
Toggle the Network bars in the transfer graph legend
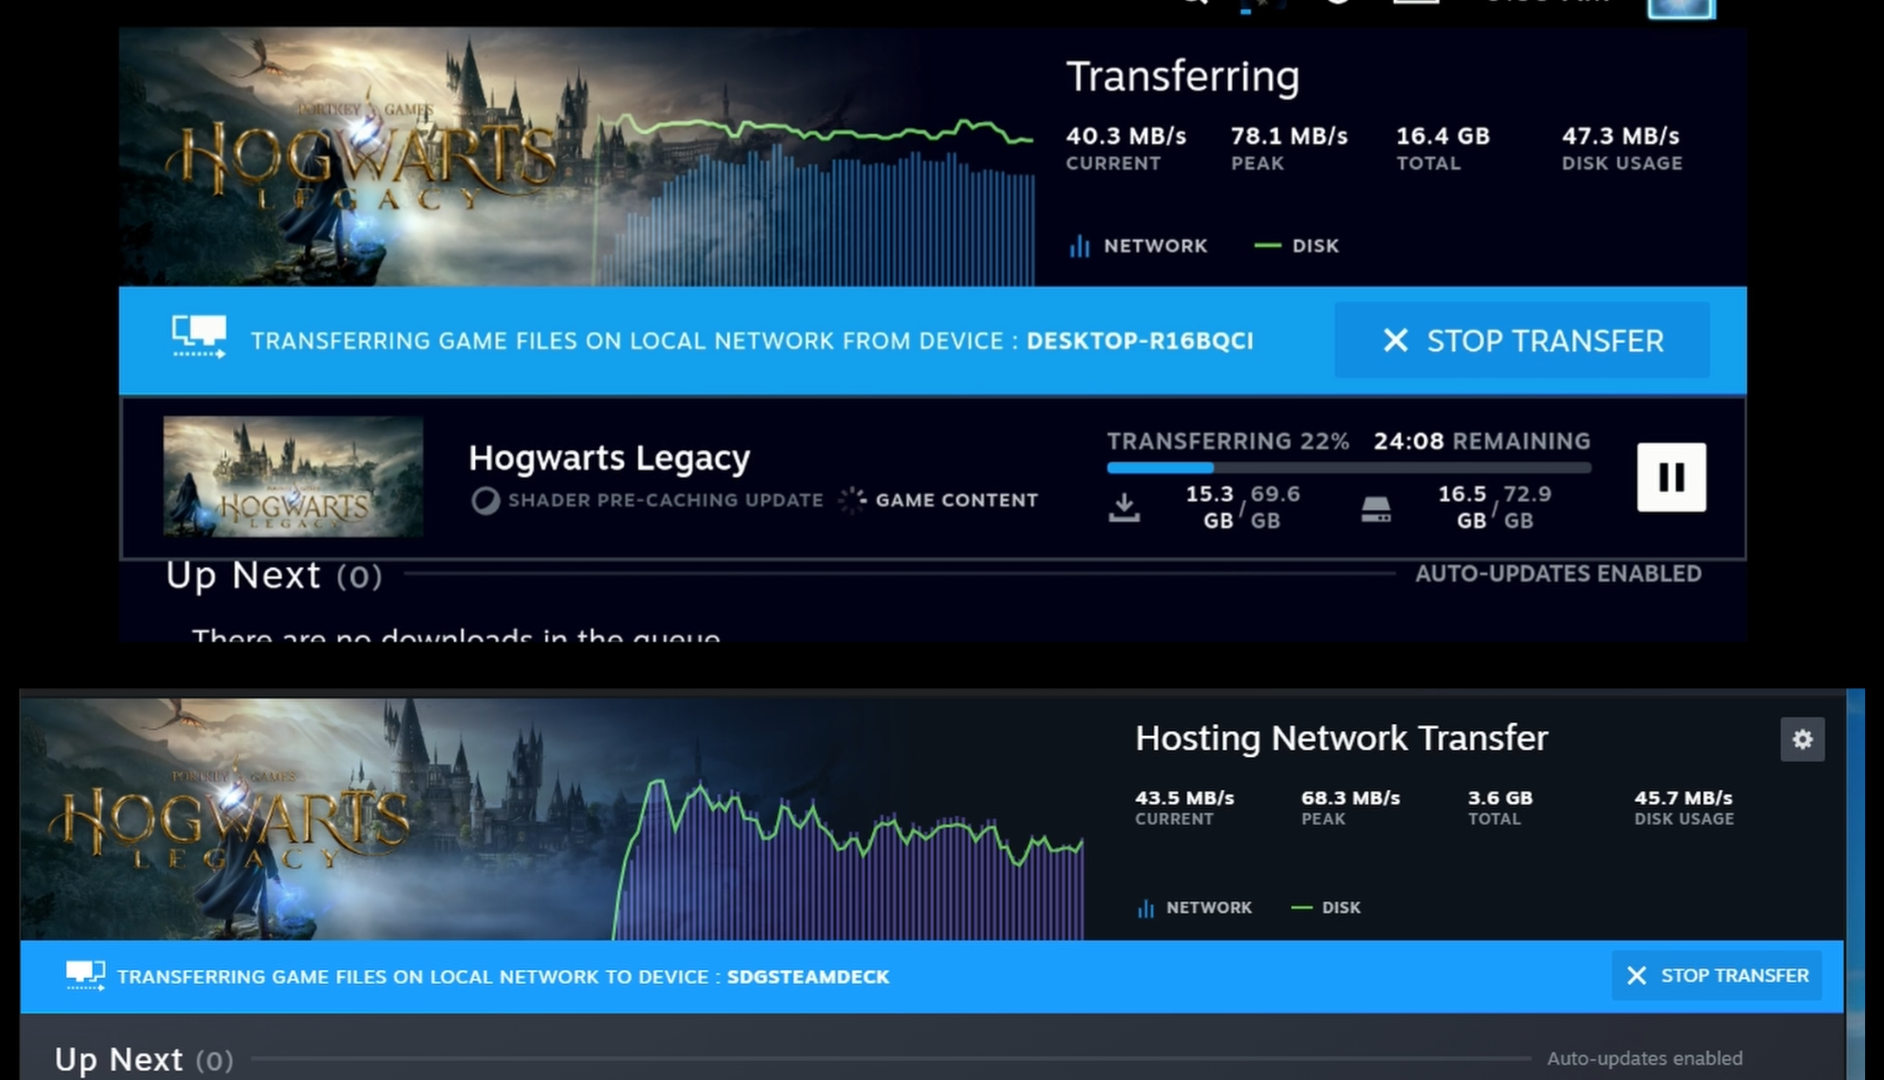(x=1081, y=245)
